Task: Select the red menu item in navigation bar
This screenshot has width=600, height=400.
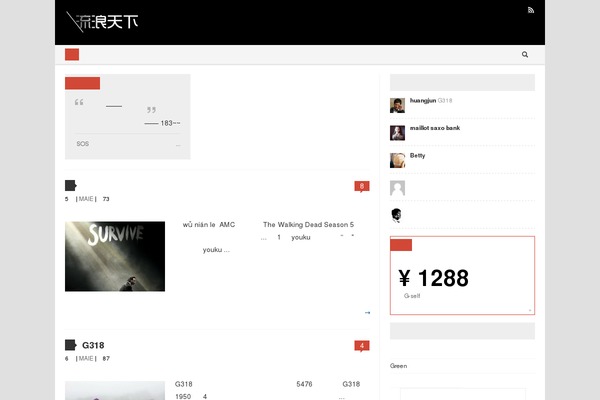Action: pyautogui.click(x=72, y=55)
